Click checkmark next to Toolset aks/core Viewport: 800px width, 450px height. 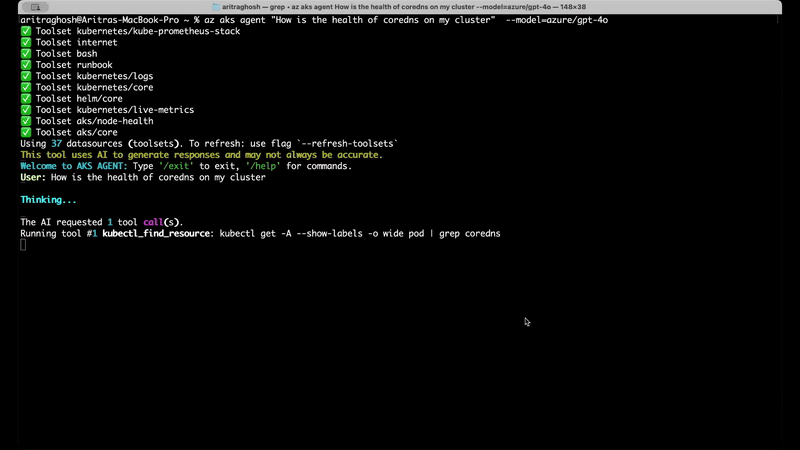26,132
